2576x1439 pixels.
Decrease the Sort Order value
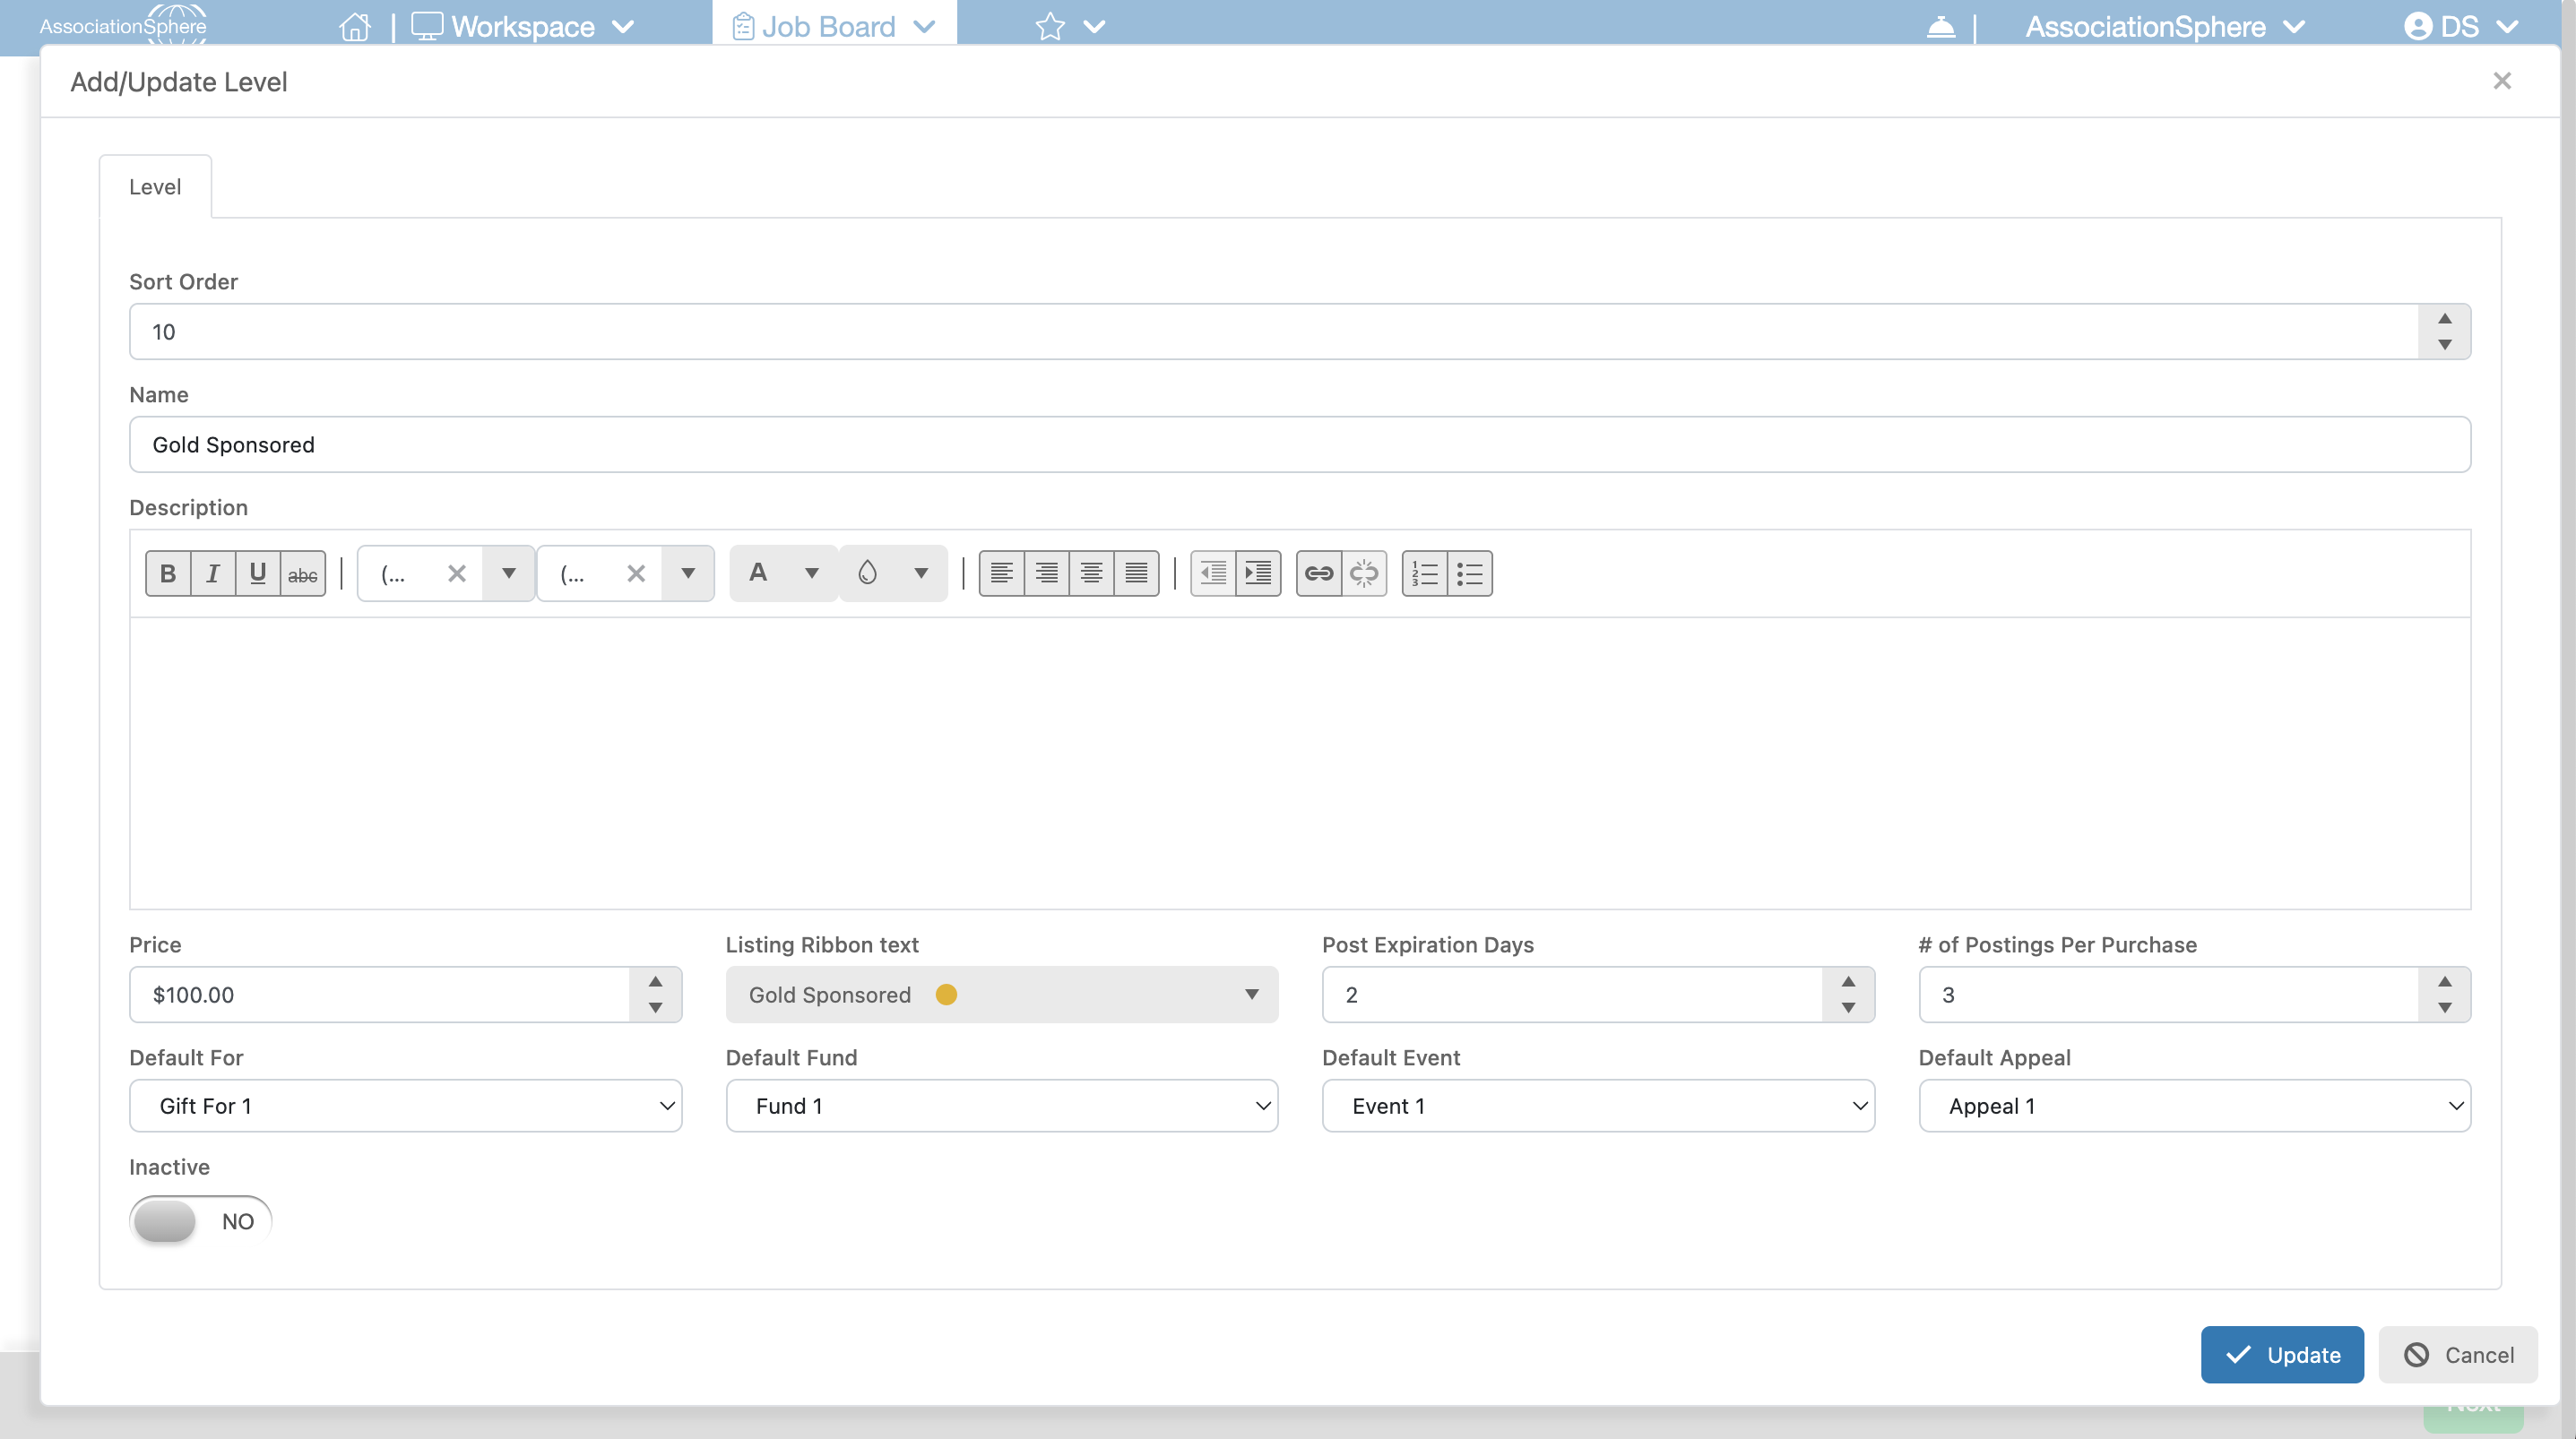click(2445, 345)
